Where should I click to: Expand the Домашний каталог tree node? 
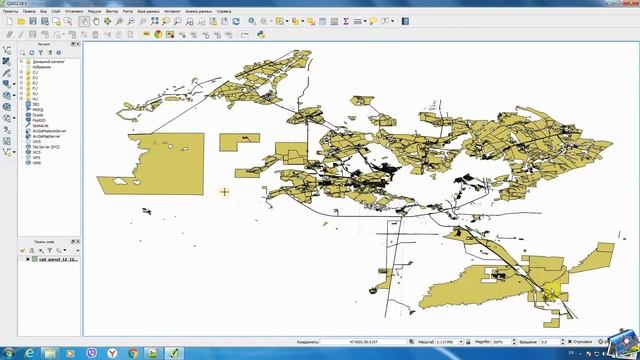(x=22, y=62)
